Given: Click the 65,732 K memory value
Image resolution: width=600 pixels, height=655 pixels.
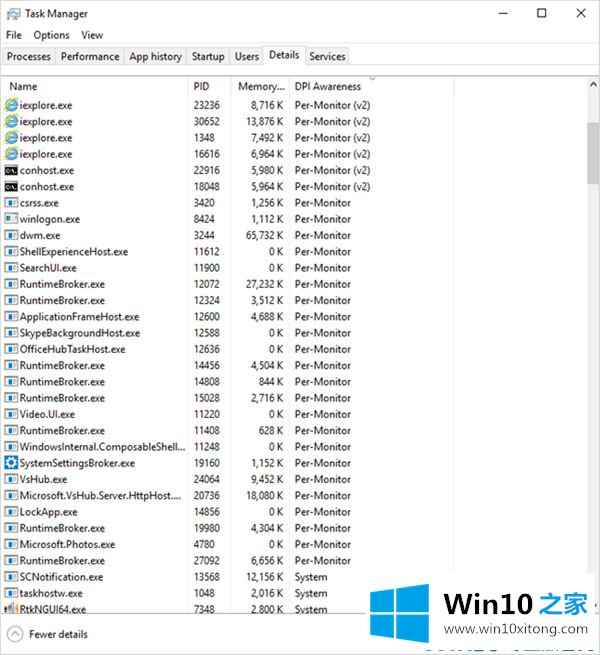Looking at the screenshot, I should (264, 236).
